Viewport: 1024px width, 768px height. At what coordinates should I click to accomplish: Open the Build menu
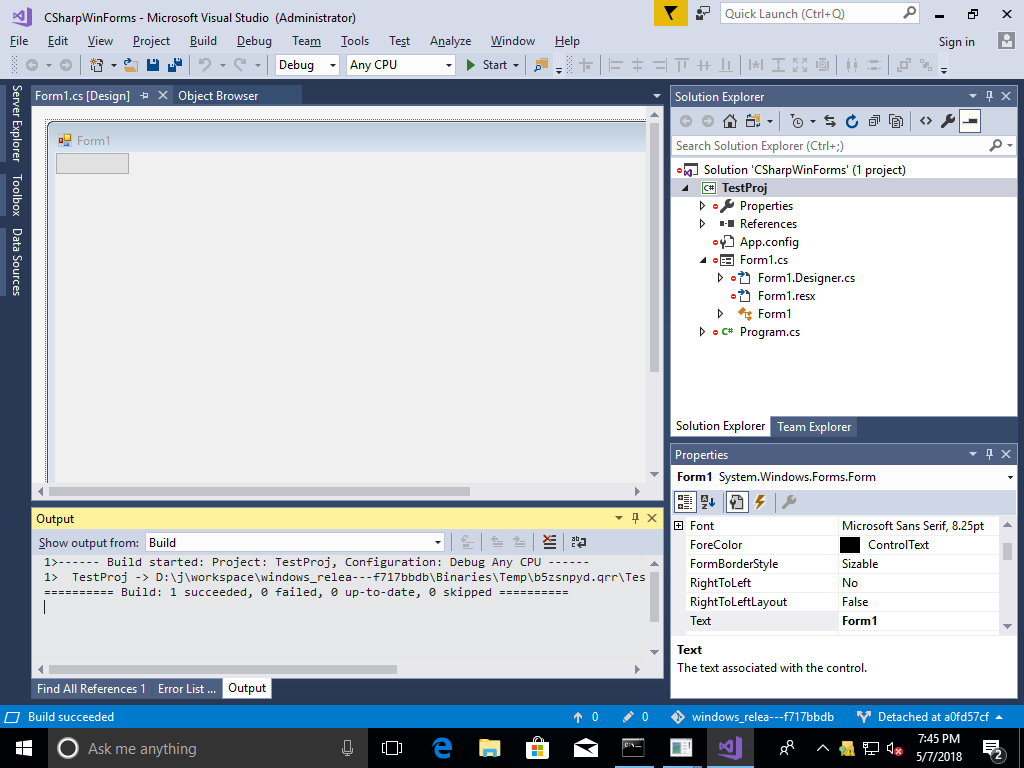[203, 40]
